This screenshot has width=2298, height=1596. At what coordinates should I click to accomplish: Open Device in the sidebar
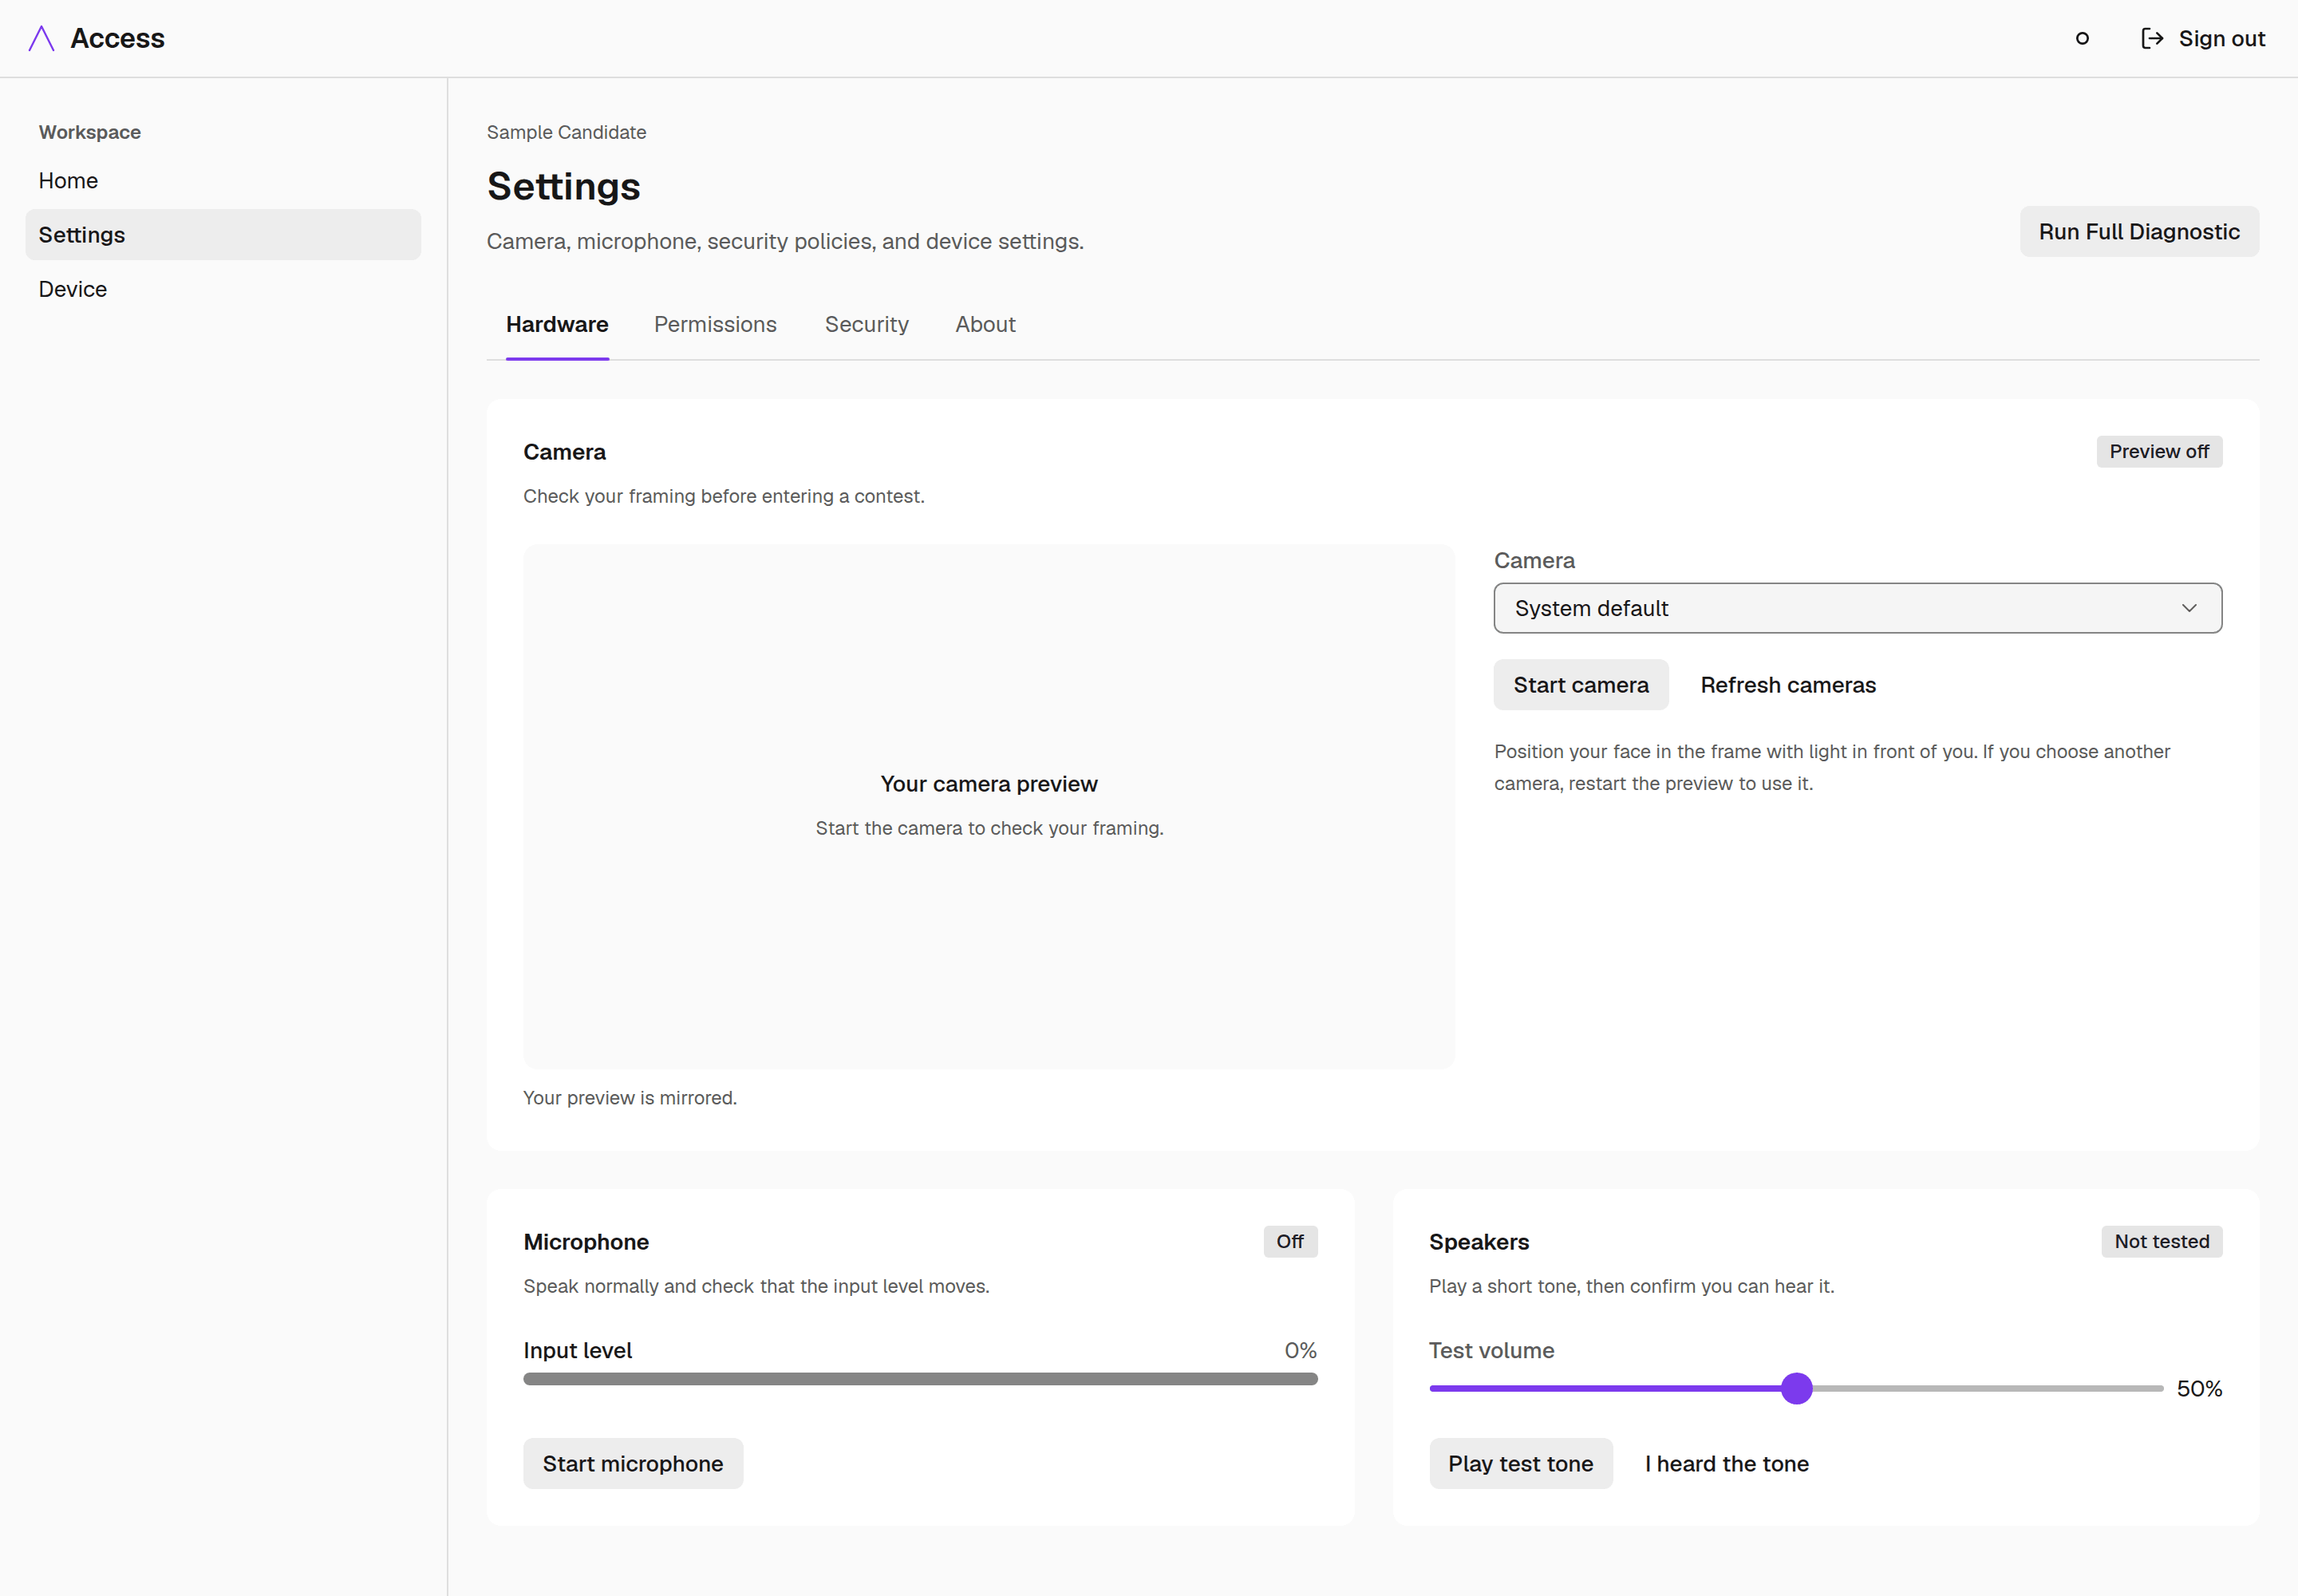click(x=223, y=289)
